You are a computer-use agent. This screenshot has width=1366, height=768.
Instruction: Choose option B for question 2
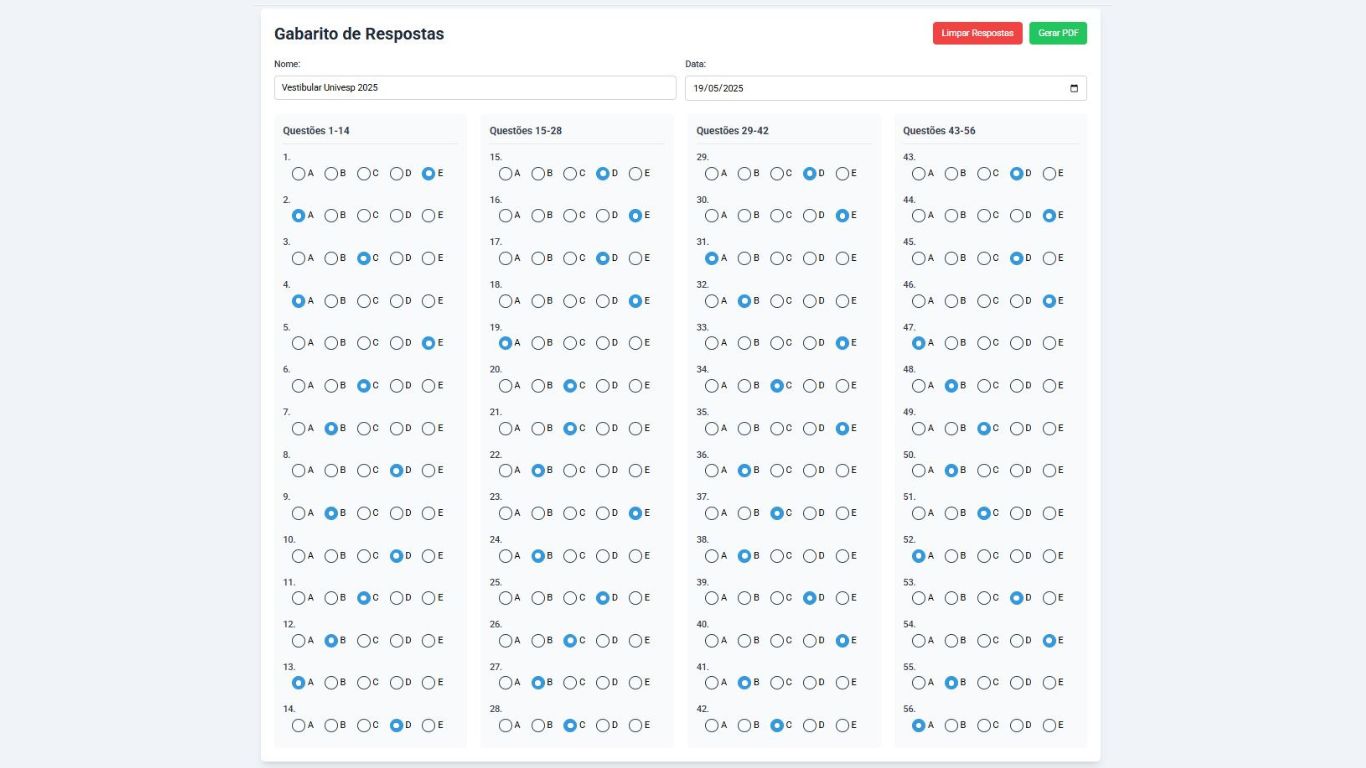click(x=331, y=215)
